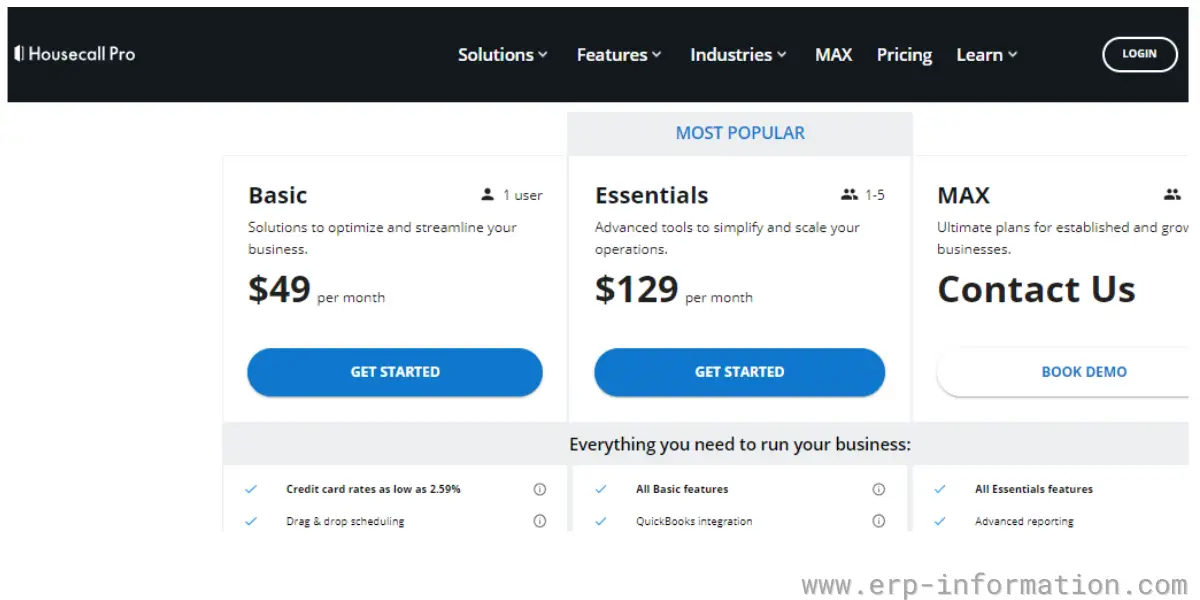The height and width of the screenshot is (600, 1200).
Task: Click the checkmark beside All Basic features
Action: [x=601, y=489]
